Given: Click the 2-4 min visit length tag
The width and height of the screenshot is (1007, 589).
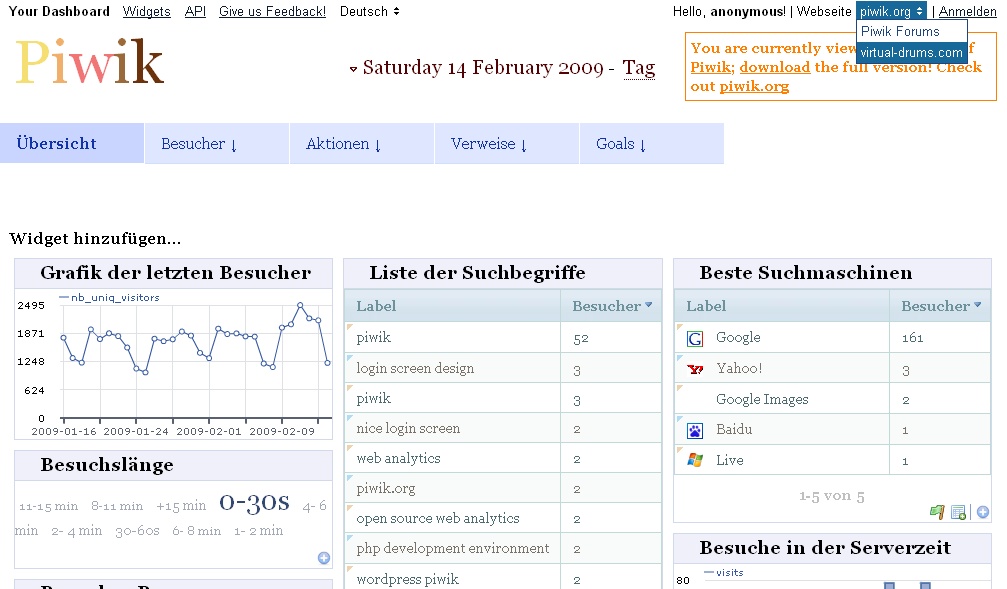Looking at the screenshot, I should pos(76,531).
